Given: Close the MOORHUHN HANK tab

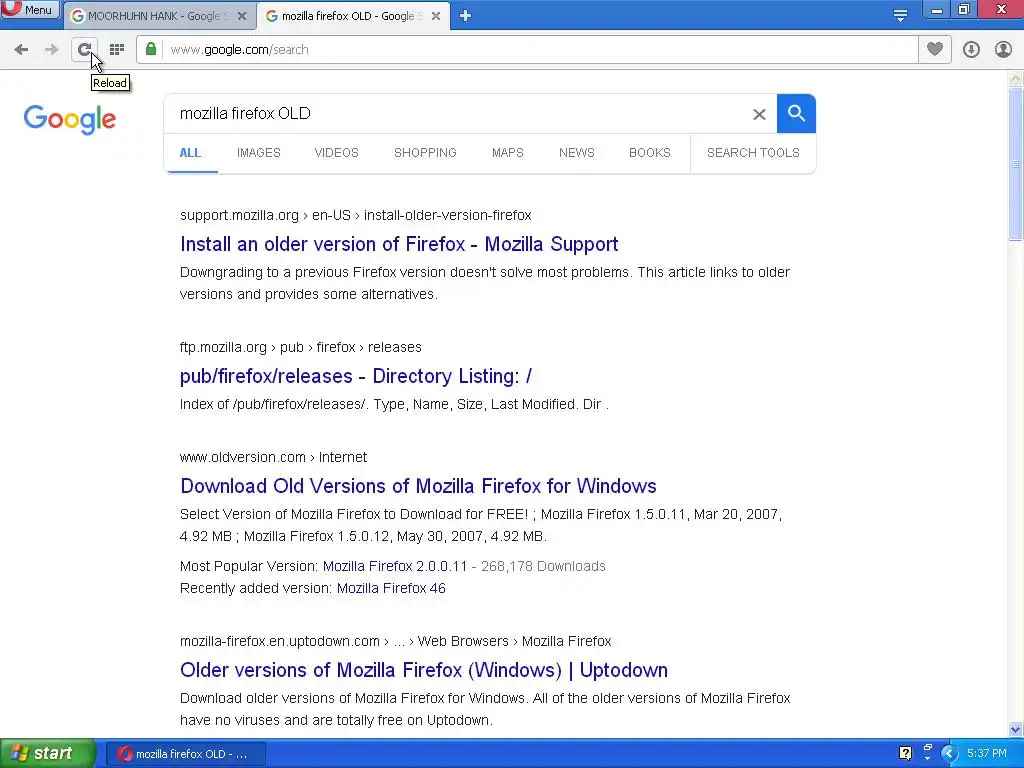Looking at the screenshot, I should point(242,16).
